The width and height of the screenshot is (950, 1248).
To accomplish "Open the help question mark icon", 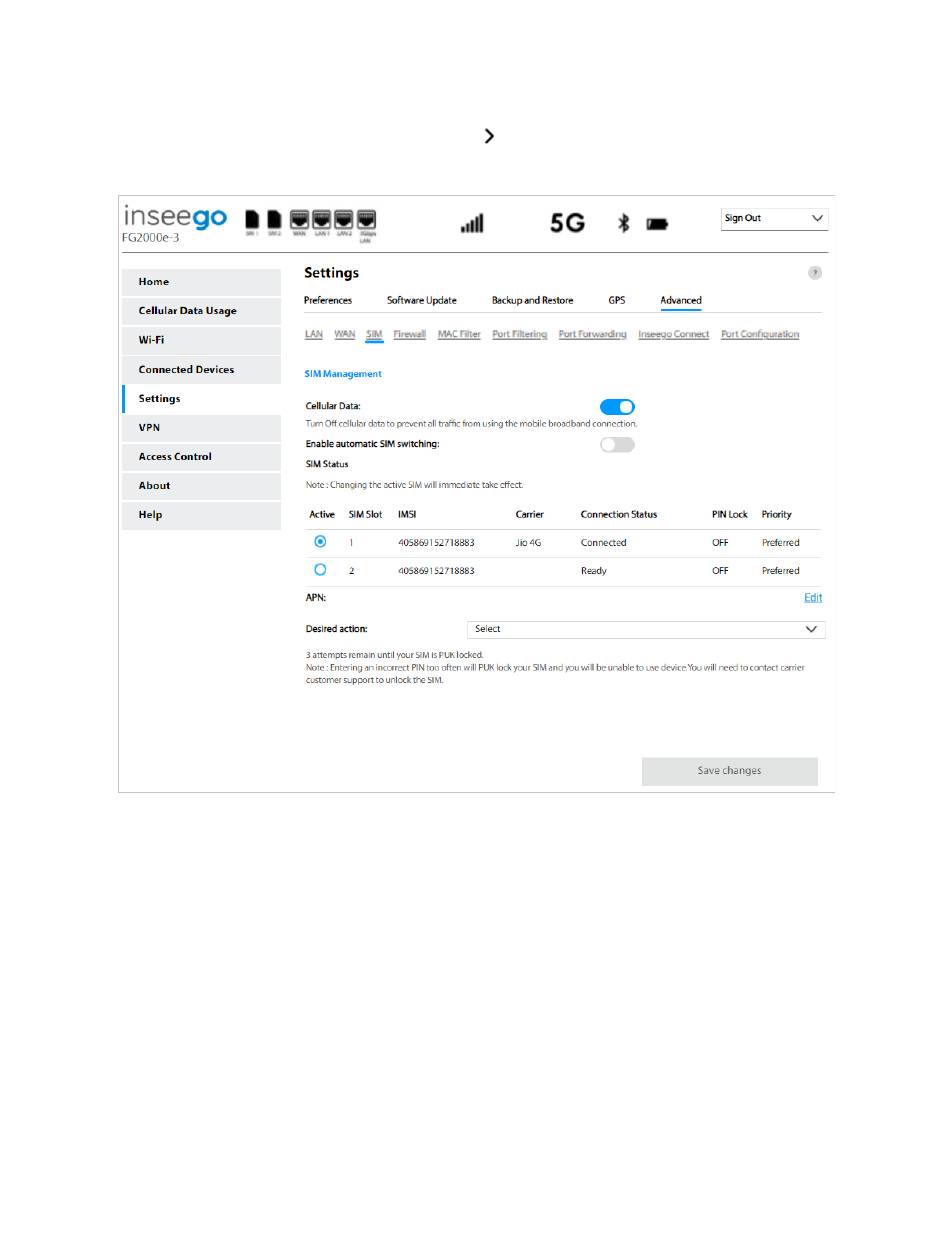I will (x=815, y=273).
